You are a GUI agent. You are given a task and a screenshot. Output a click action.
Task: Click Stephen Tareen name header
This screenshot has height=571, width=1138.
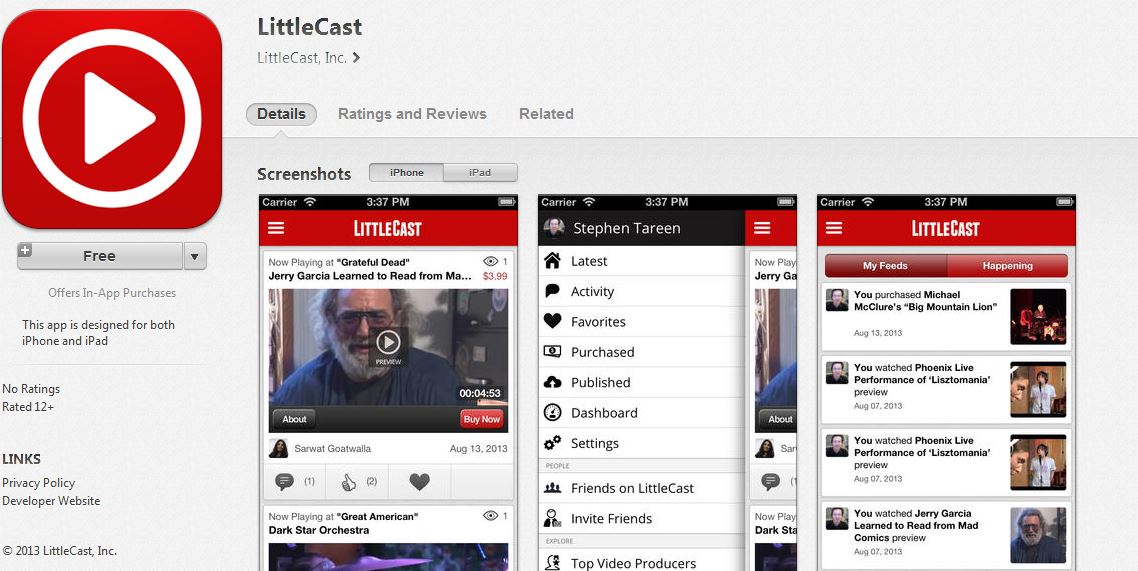pos(627,229)
